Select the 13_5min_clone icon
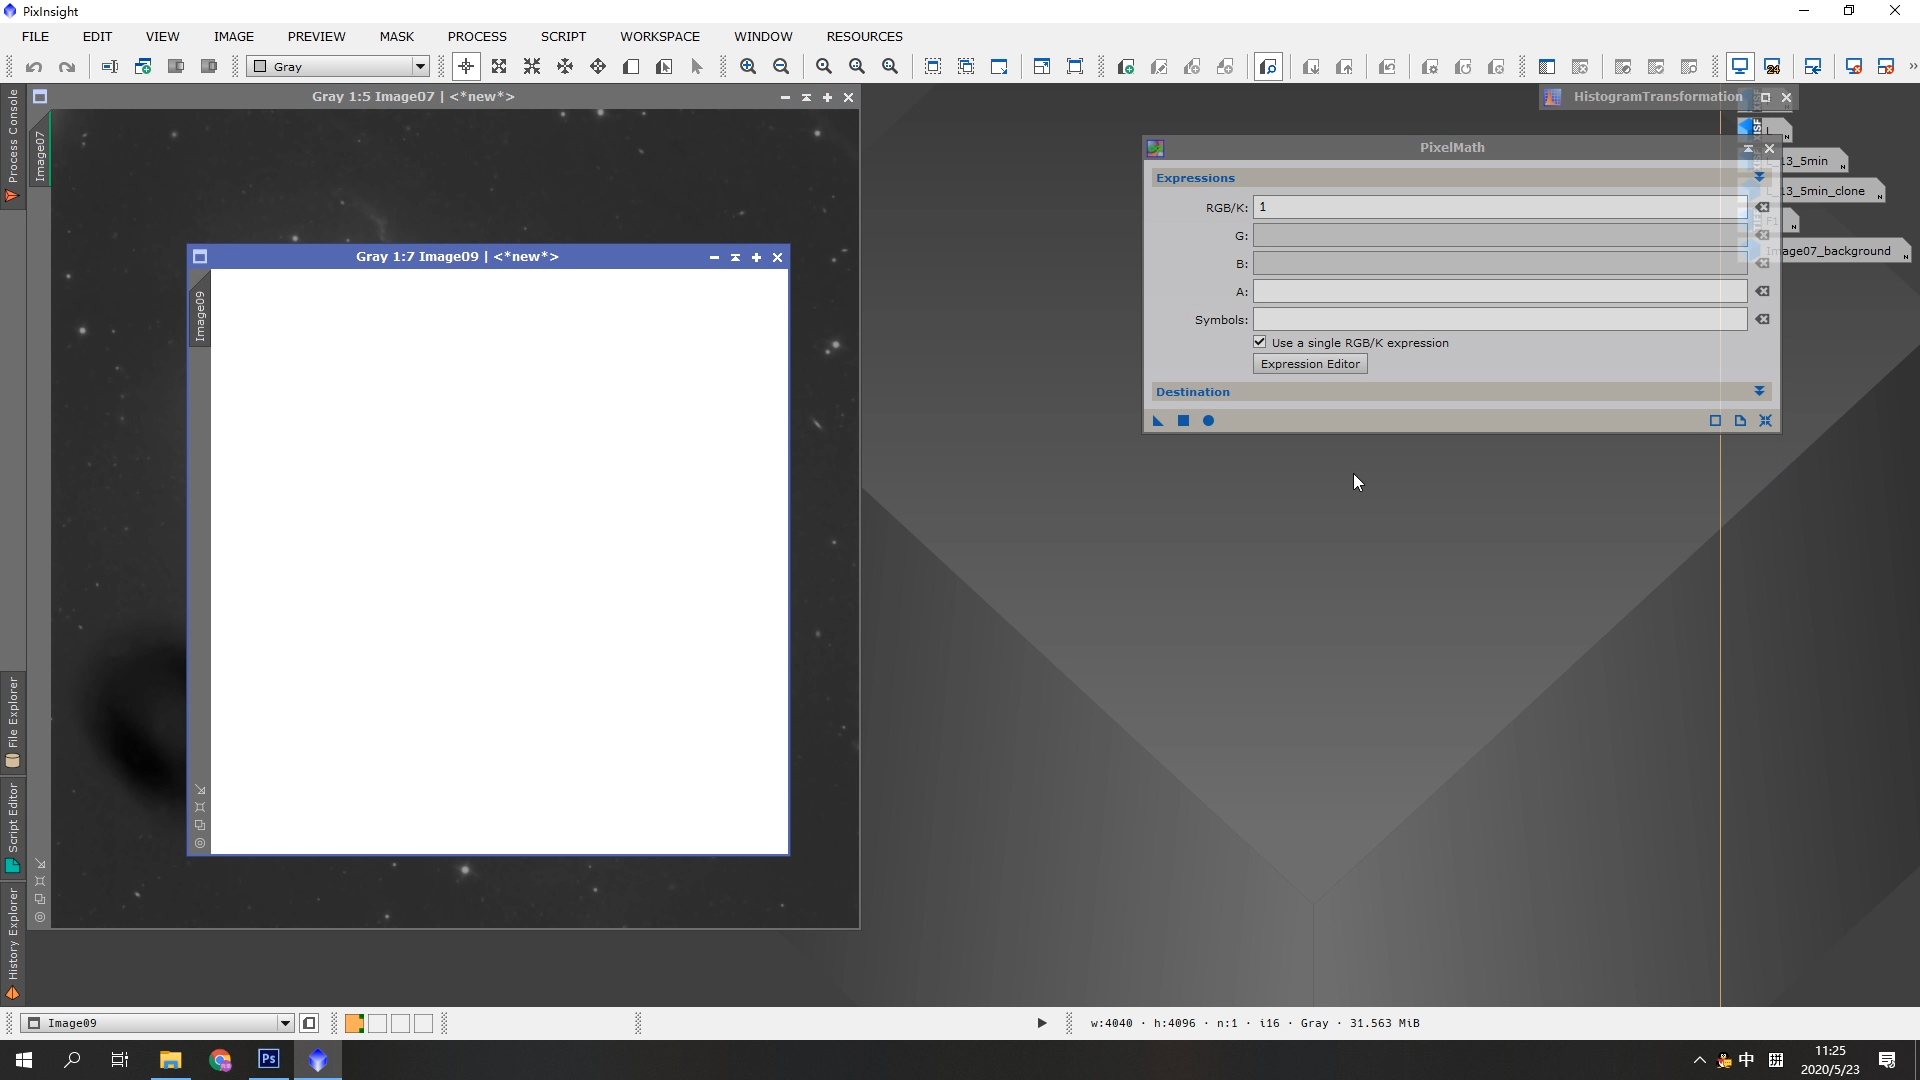 tap(1829, 191)
